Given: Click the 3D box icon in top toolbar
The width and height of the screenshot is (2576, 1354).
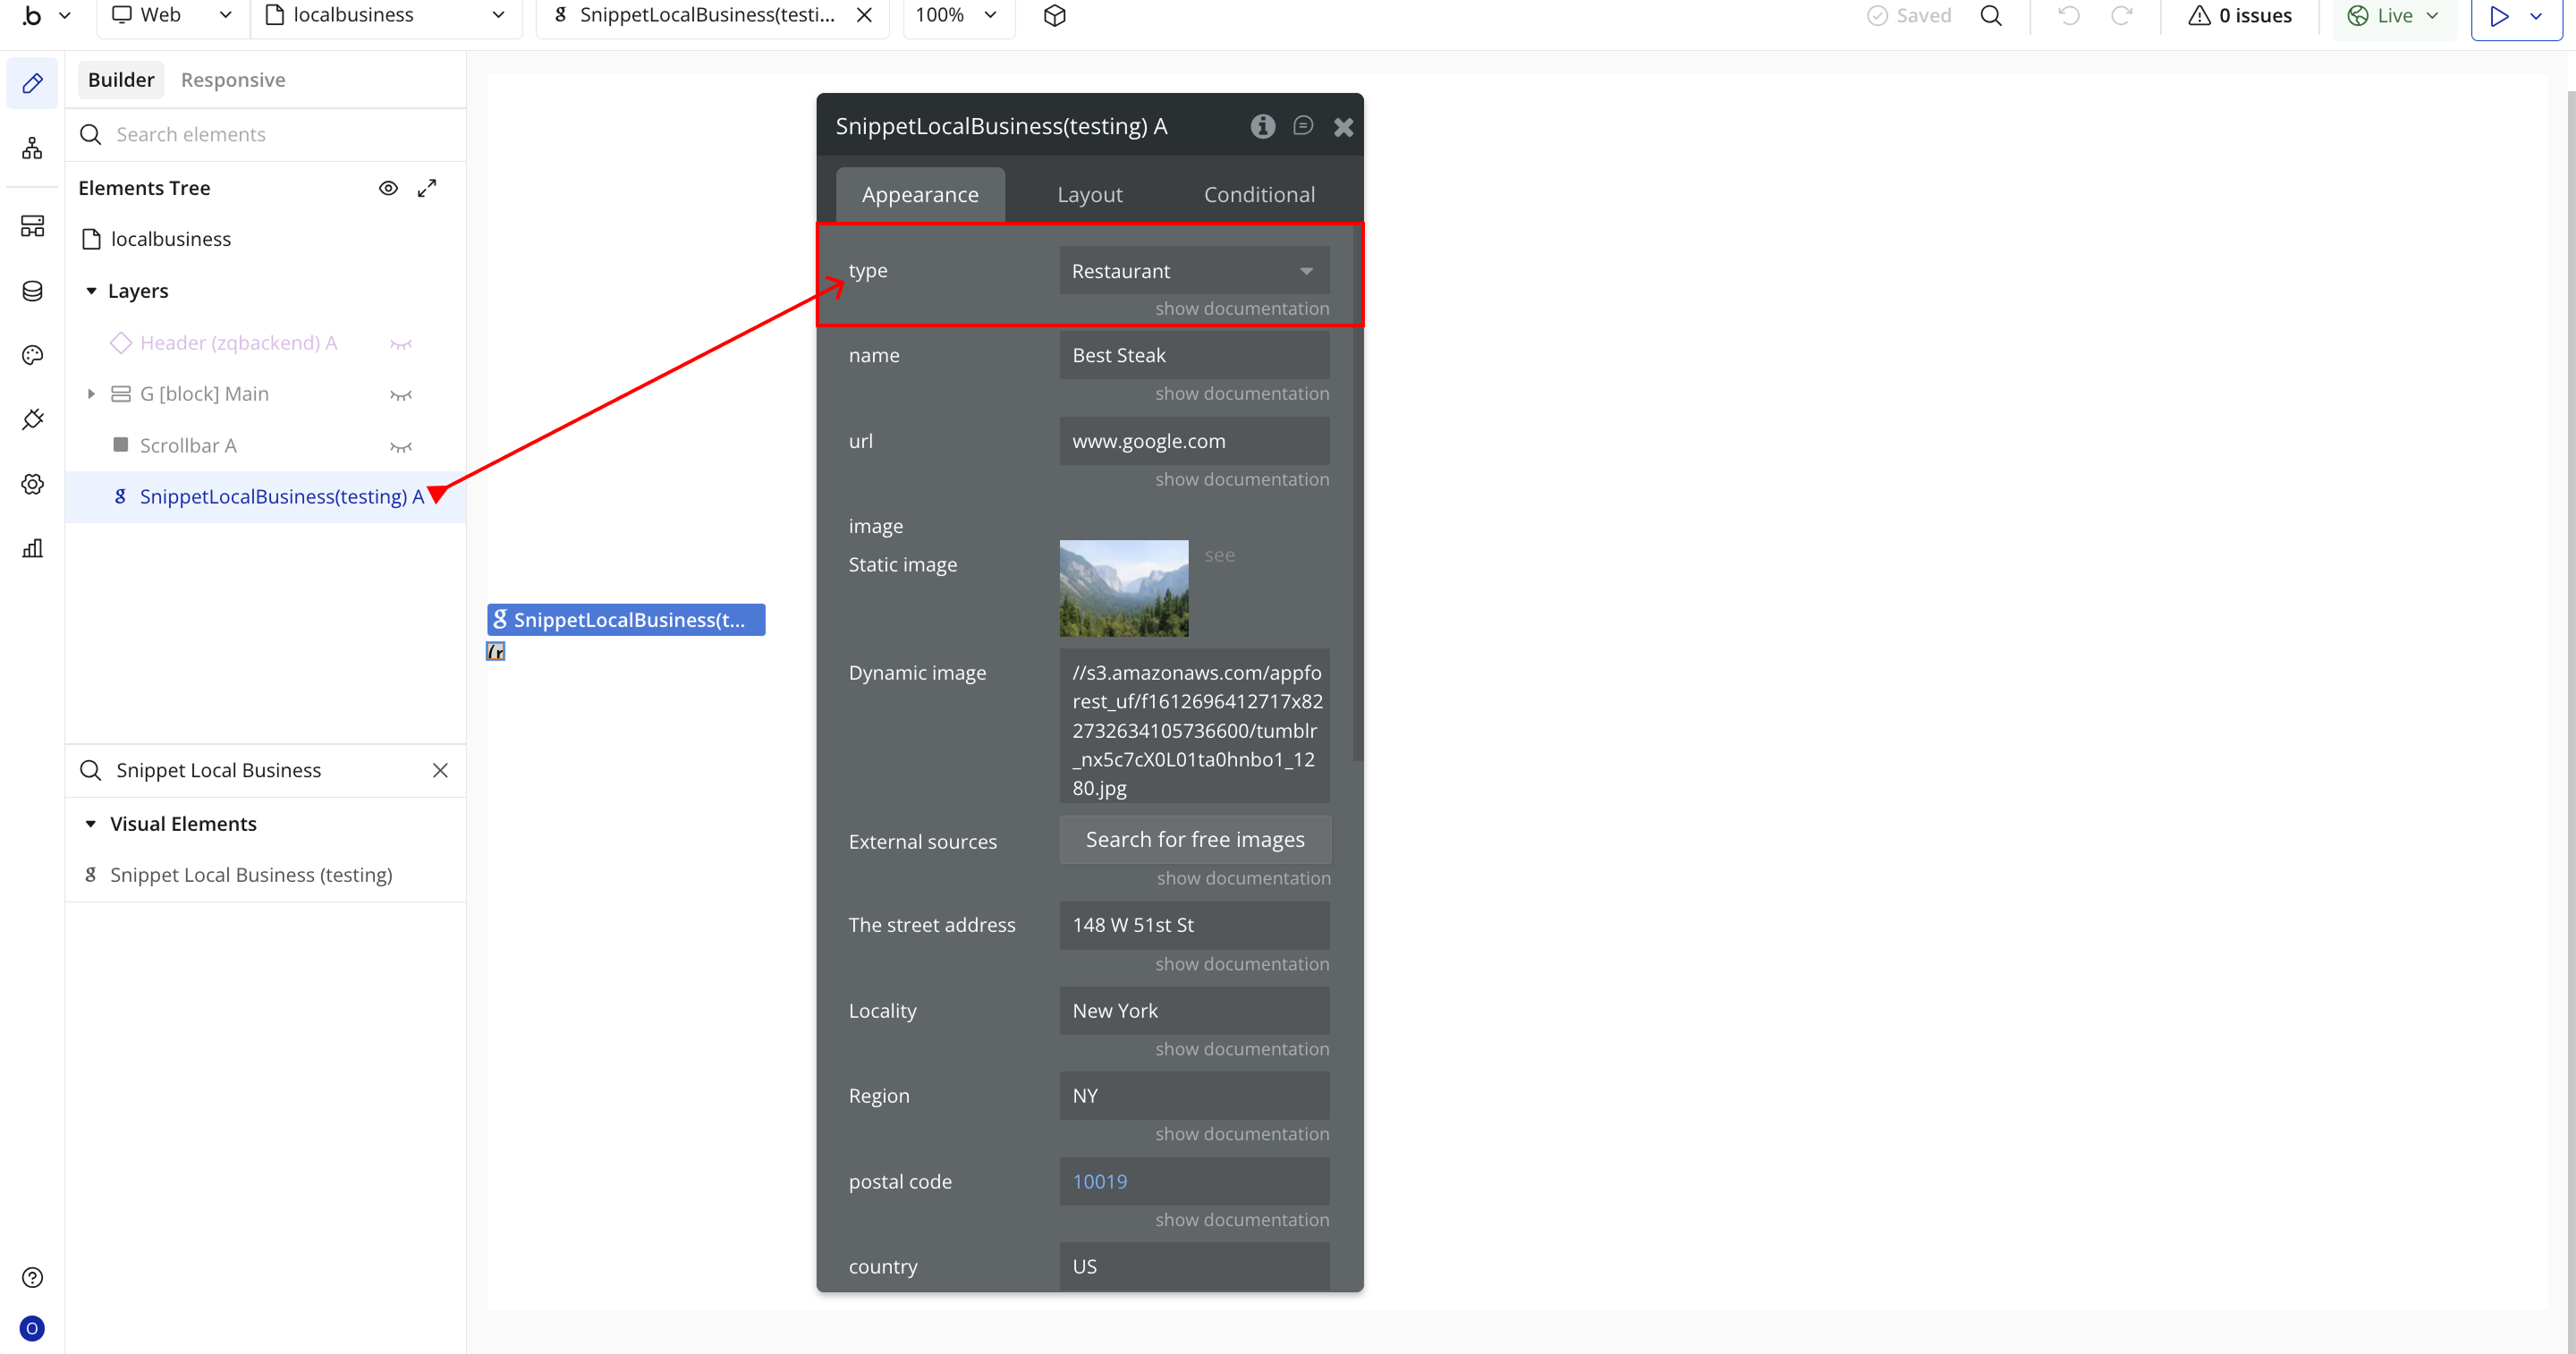Looking at the screenshot, I should tap(1054, 15).
